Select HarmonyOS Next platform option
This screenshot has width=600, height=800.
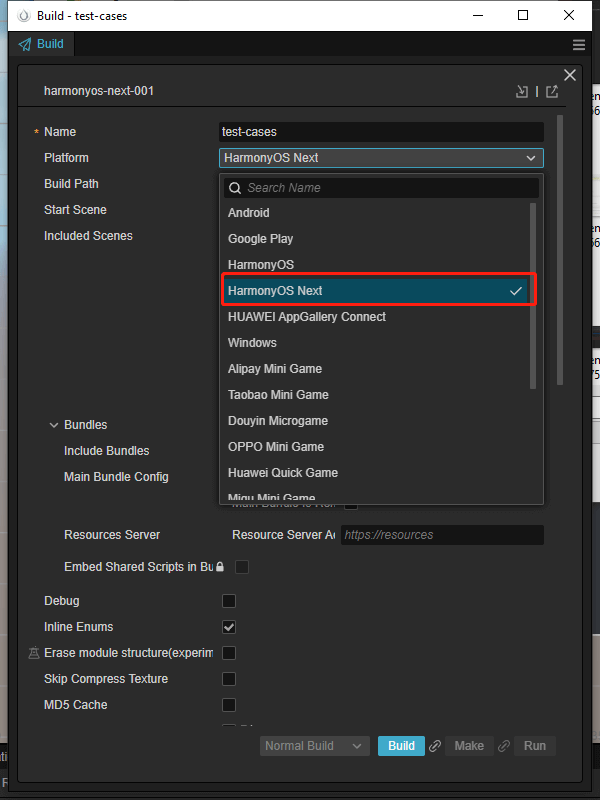377,291
